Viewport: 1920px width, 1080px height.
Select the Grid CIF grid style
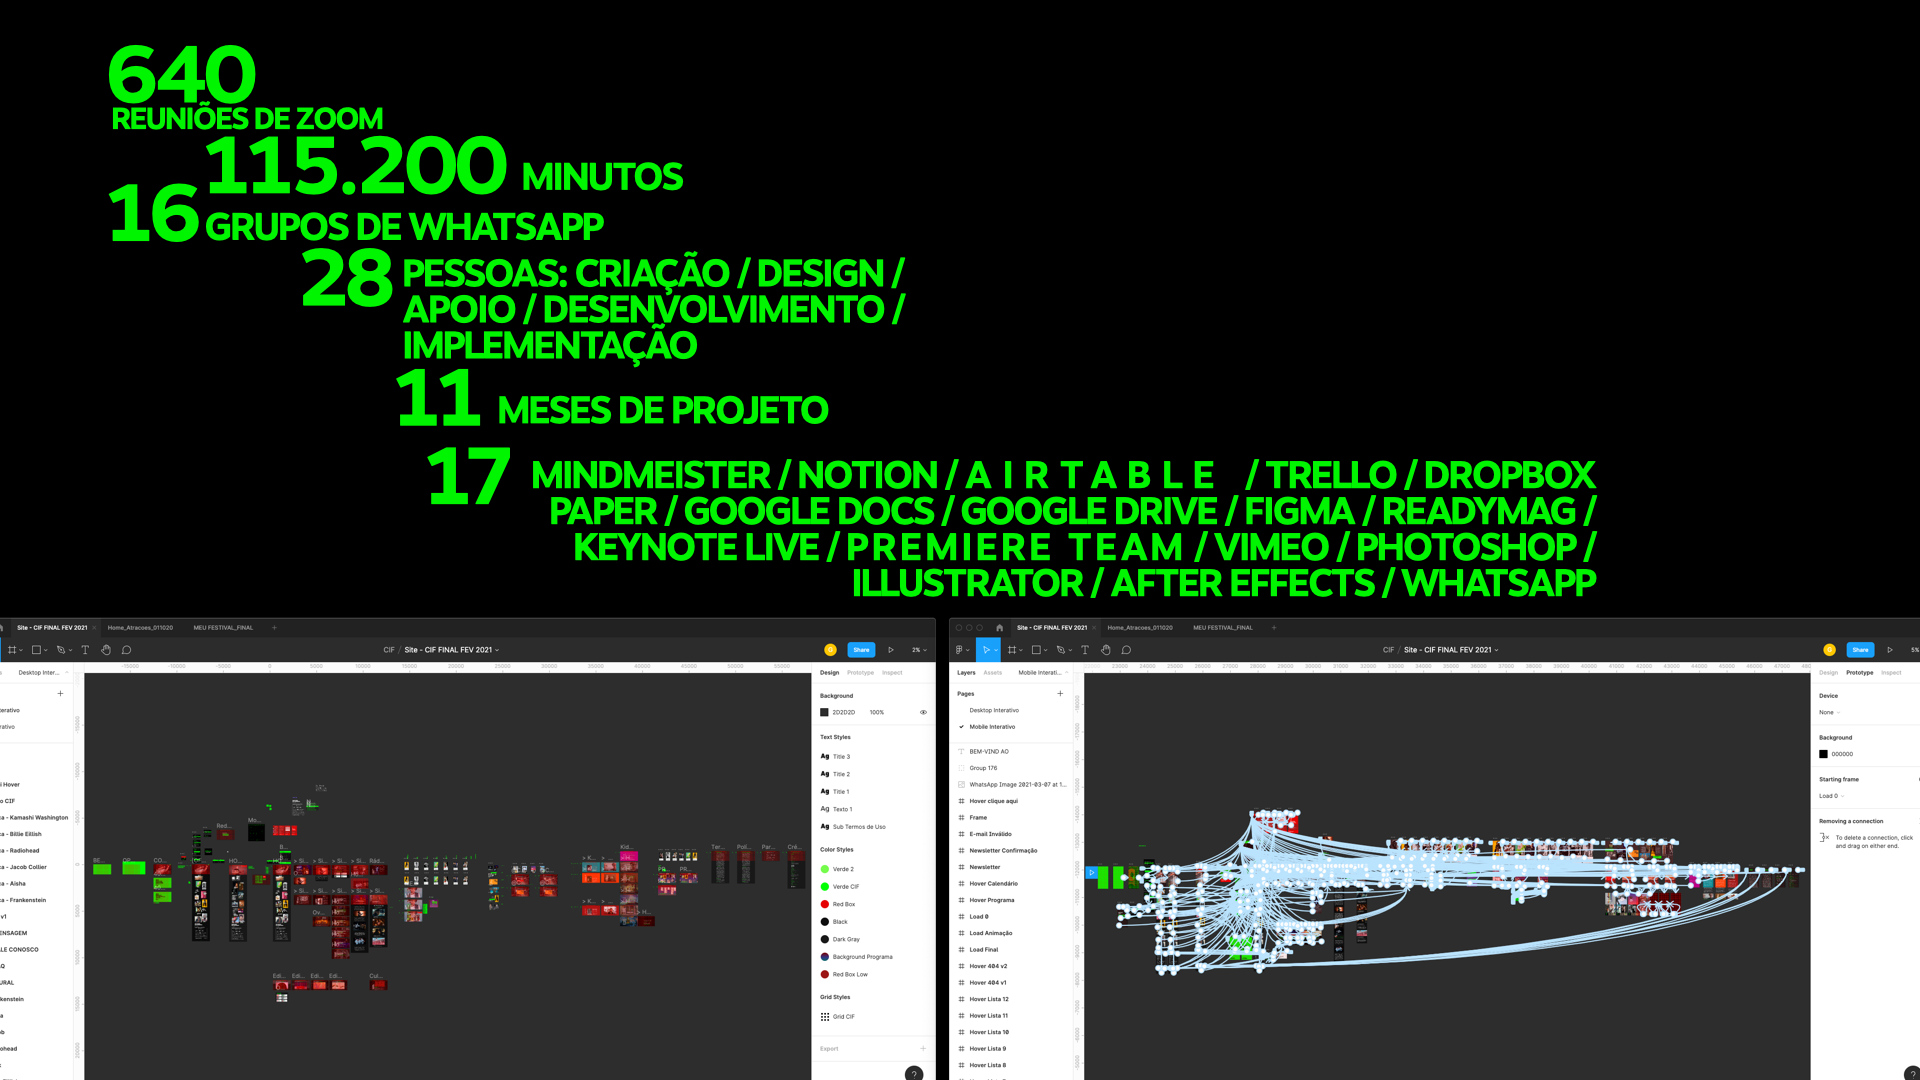[838, 1017]
